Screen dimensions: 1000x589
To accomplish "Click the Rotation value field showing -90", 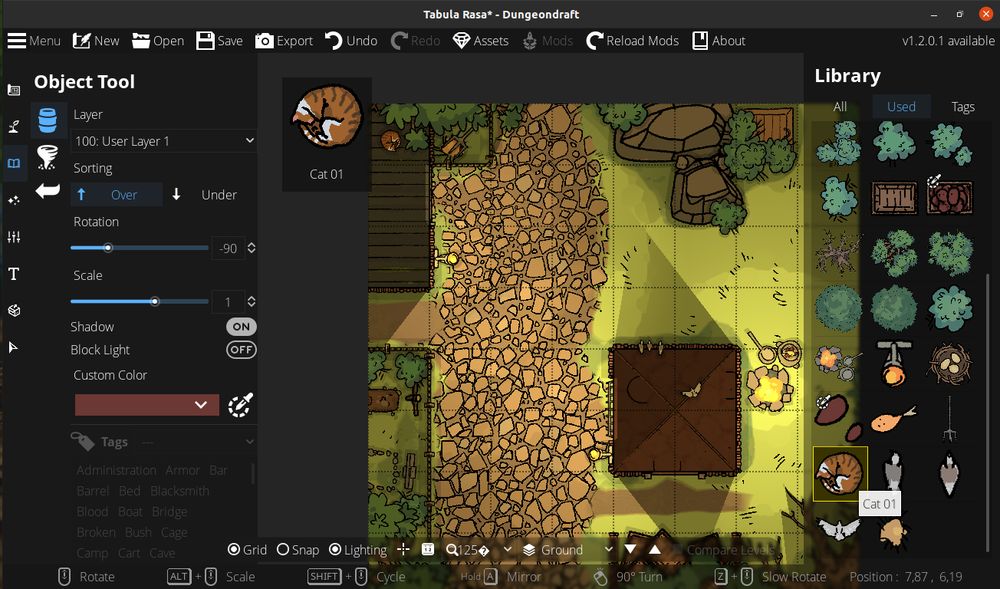I will (228, 248).
